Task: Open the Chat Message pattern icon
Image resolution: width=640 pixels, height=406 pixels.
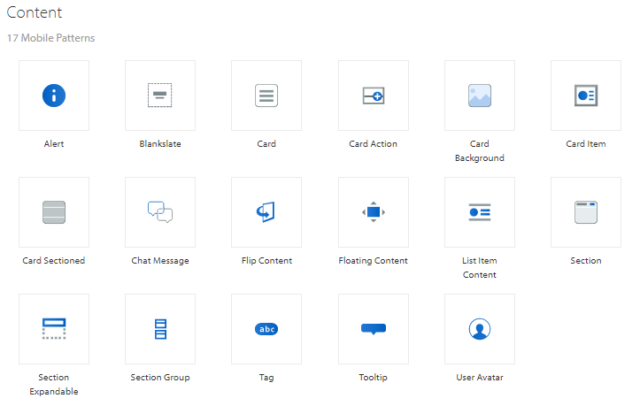Action: coord(160,212)
